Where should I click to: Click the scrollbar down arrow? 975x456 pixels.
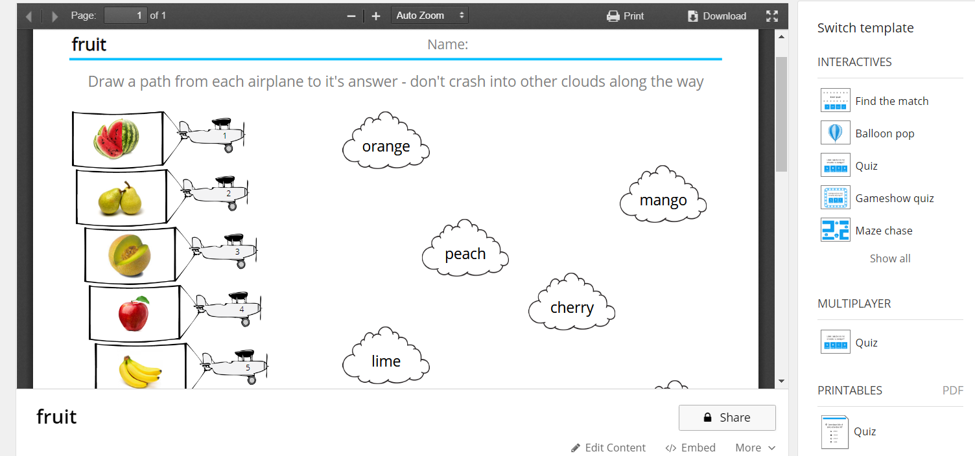782,381
